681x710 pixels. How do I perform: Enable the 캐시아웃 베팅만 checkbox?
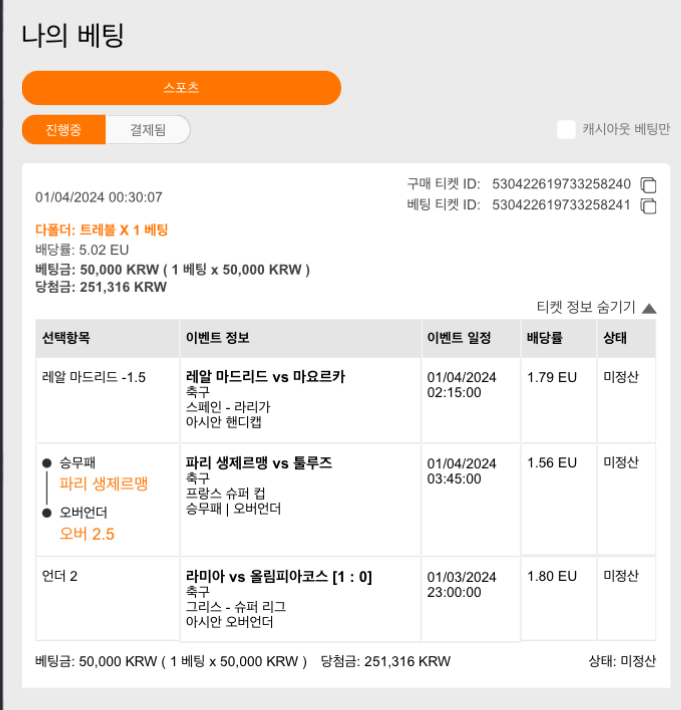coord(566,130)
